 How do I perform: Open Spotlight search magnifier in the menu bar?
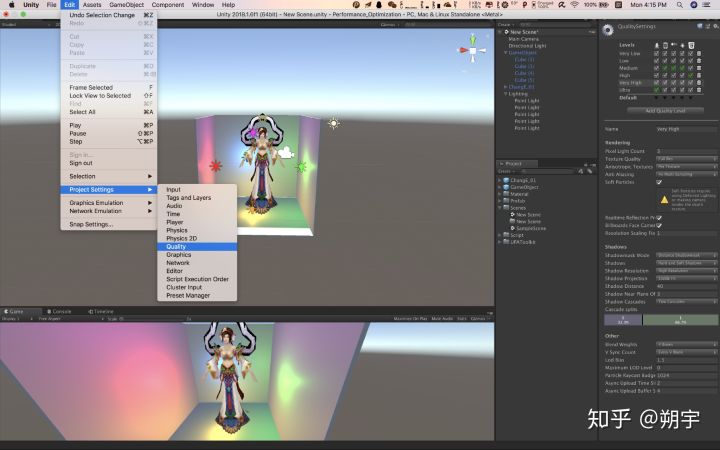(x=680, y=5)
